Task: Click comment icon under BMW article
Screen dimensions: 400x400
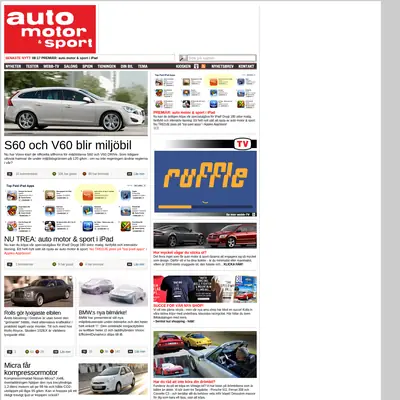Action: point(84,352)
